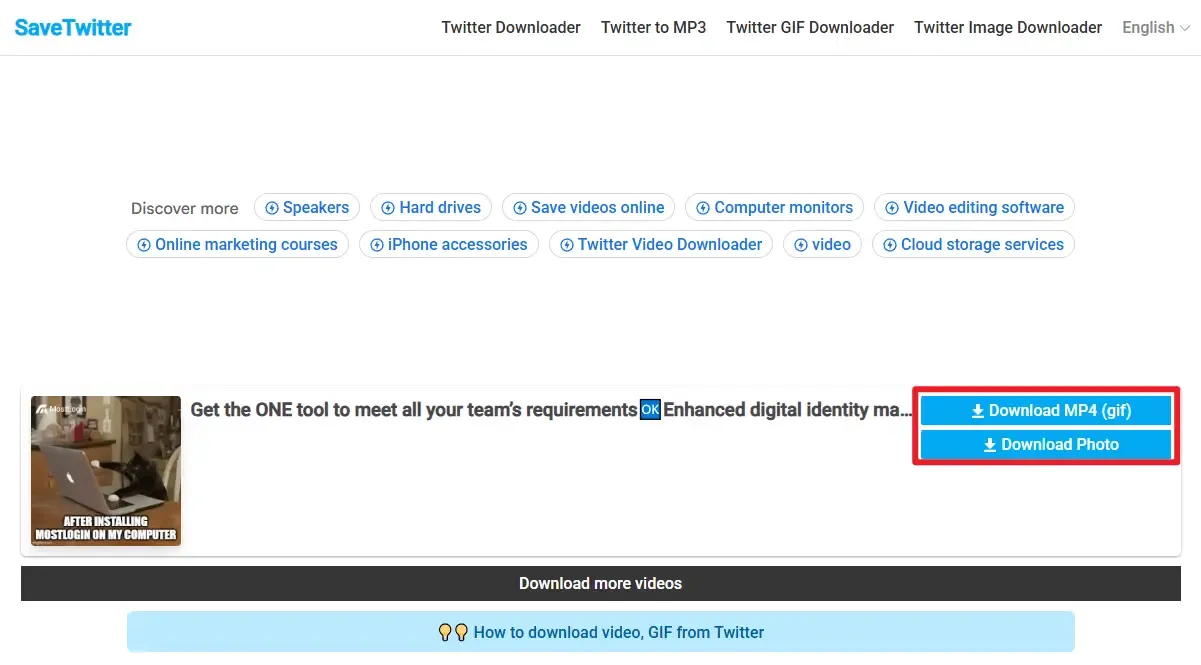Click the Speakers suggestion chip

tap(307, 207)
